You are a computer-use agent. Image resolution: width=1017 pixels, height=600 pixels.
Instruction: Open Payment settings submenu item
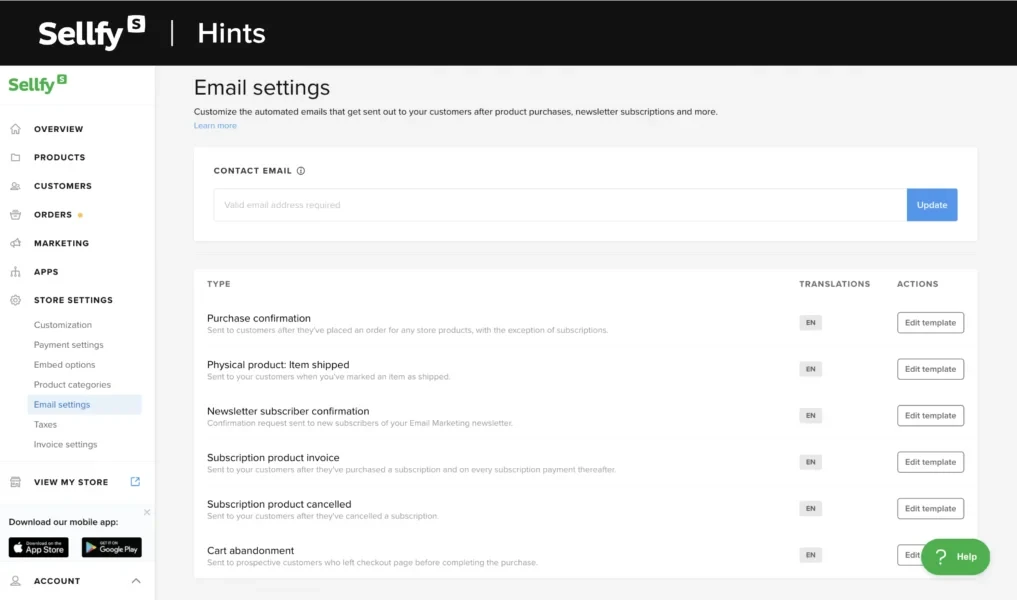[x=68, y=345]
